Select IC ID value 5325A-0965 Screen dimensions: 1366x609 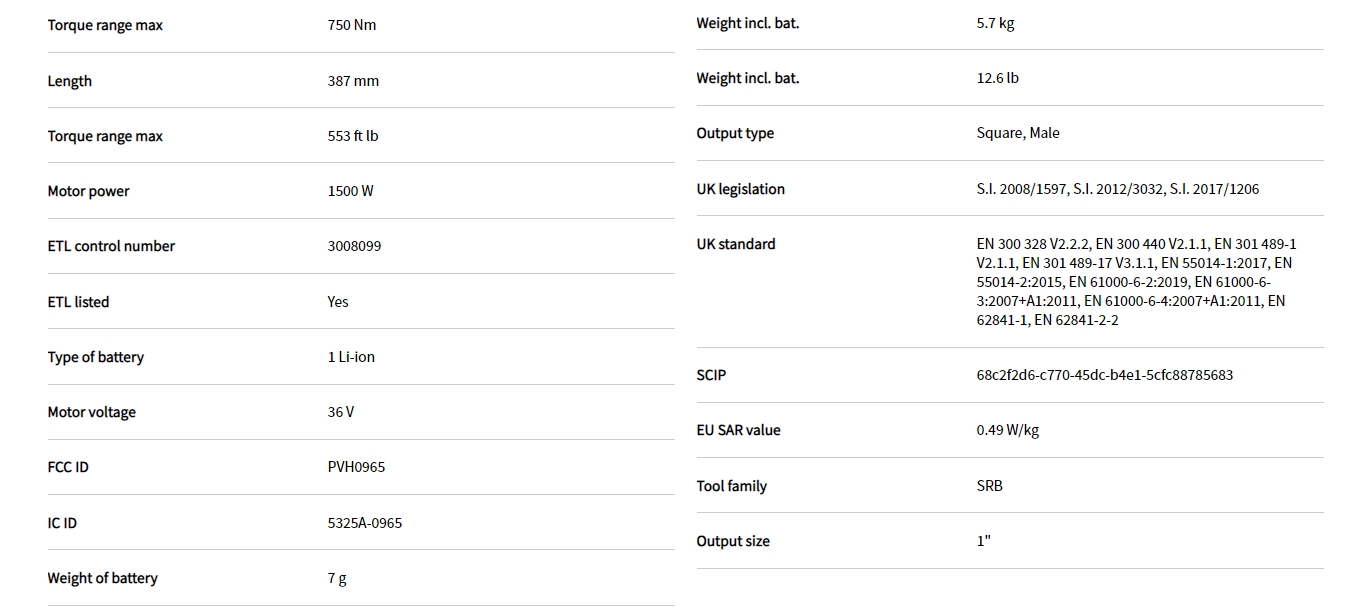[365, 523]
